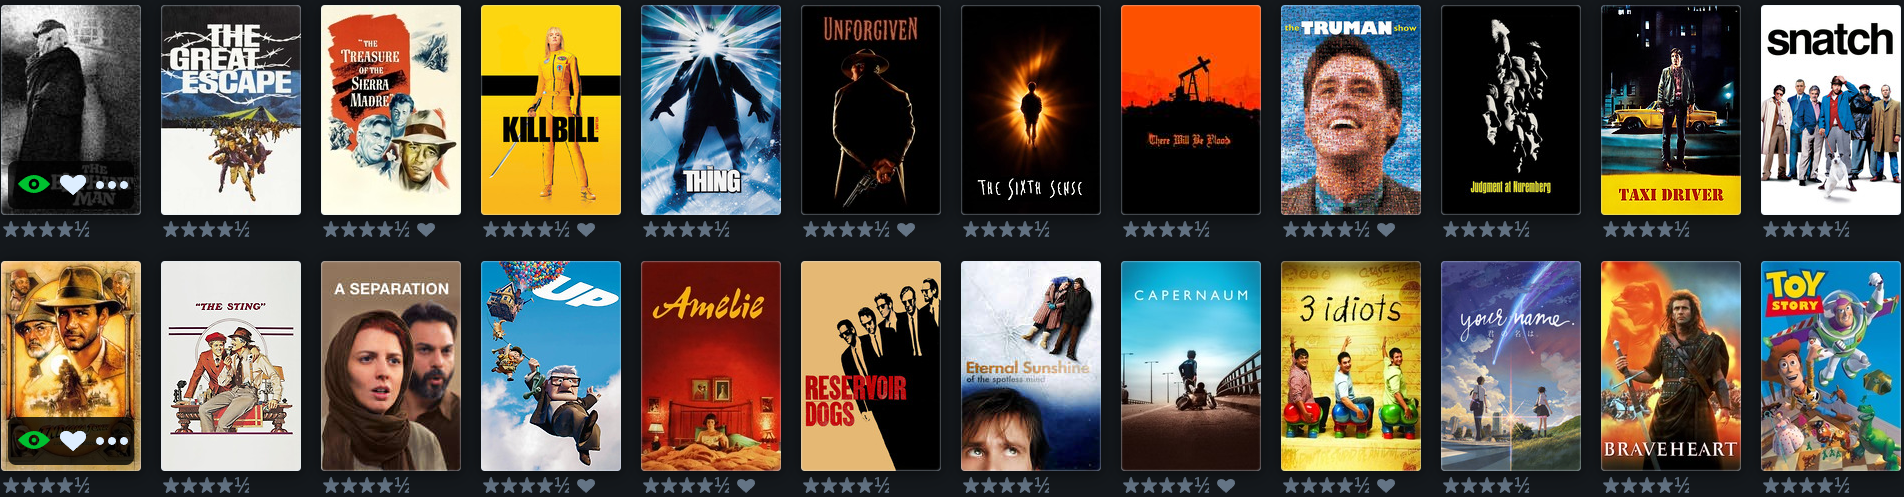Viewport: 1904px width, 497px height.
Task: Open the Reservoir Dogs poster
Action: click(871, 366)
